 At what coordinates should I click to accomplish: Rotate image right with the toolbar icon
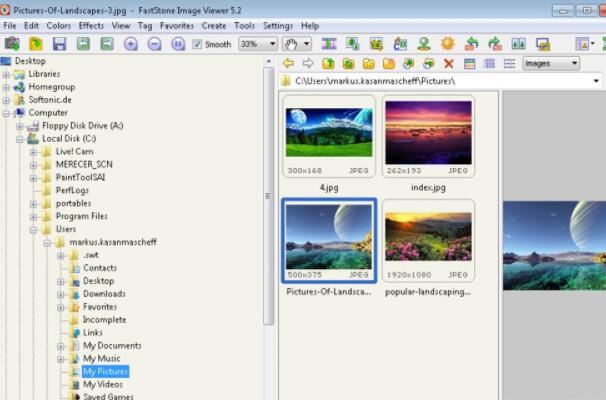pos(494,44)
